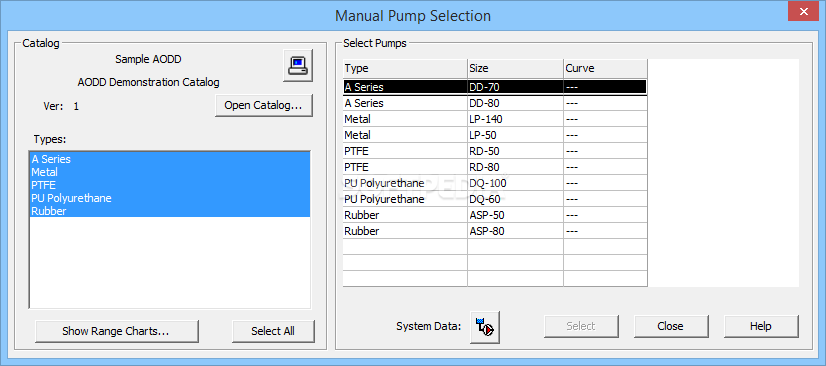Select A Series in Types list
The height and width of the screenshot is (366, 826).
pyautogui.click(x=170, y=159)
